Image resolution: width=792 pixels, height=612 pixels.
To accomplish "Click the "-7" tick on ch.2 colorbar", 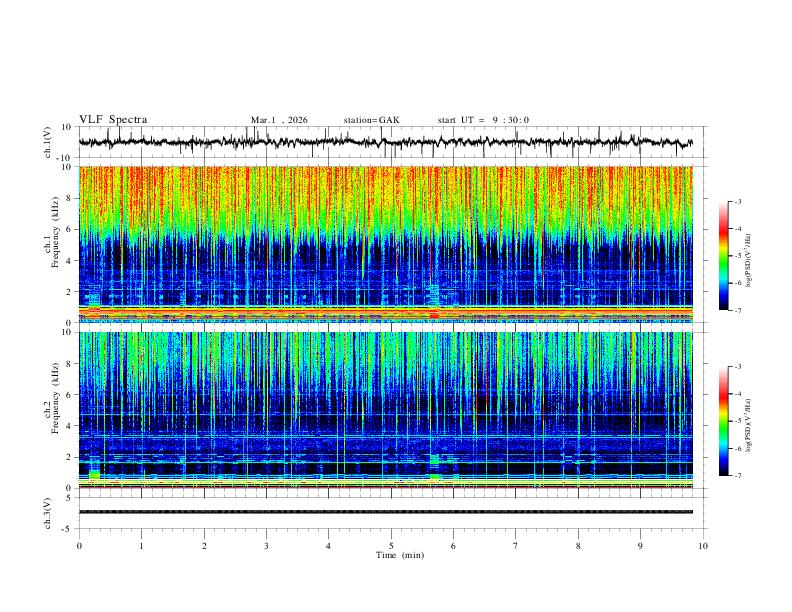I will coord(737,476).
